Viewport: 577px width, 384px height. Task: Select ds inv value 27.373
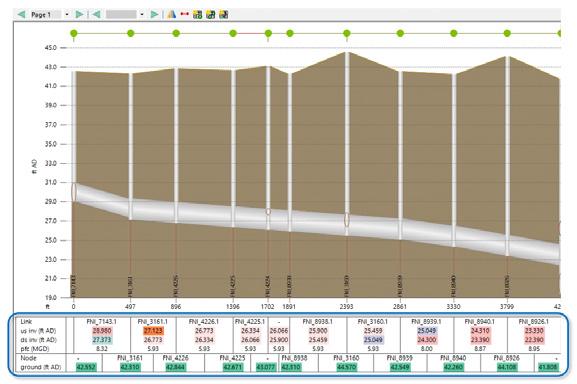[x=102, y=339]
